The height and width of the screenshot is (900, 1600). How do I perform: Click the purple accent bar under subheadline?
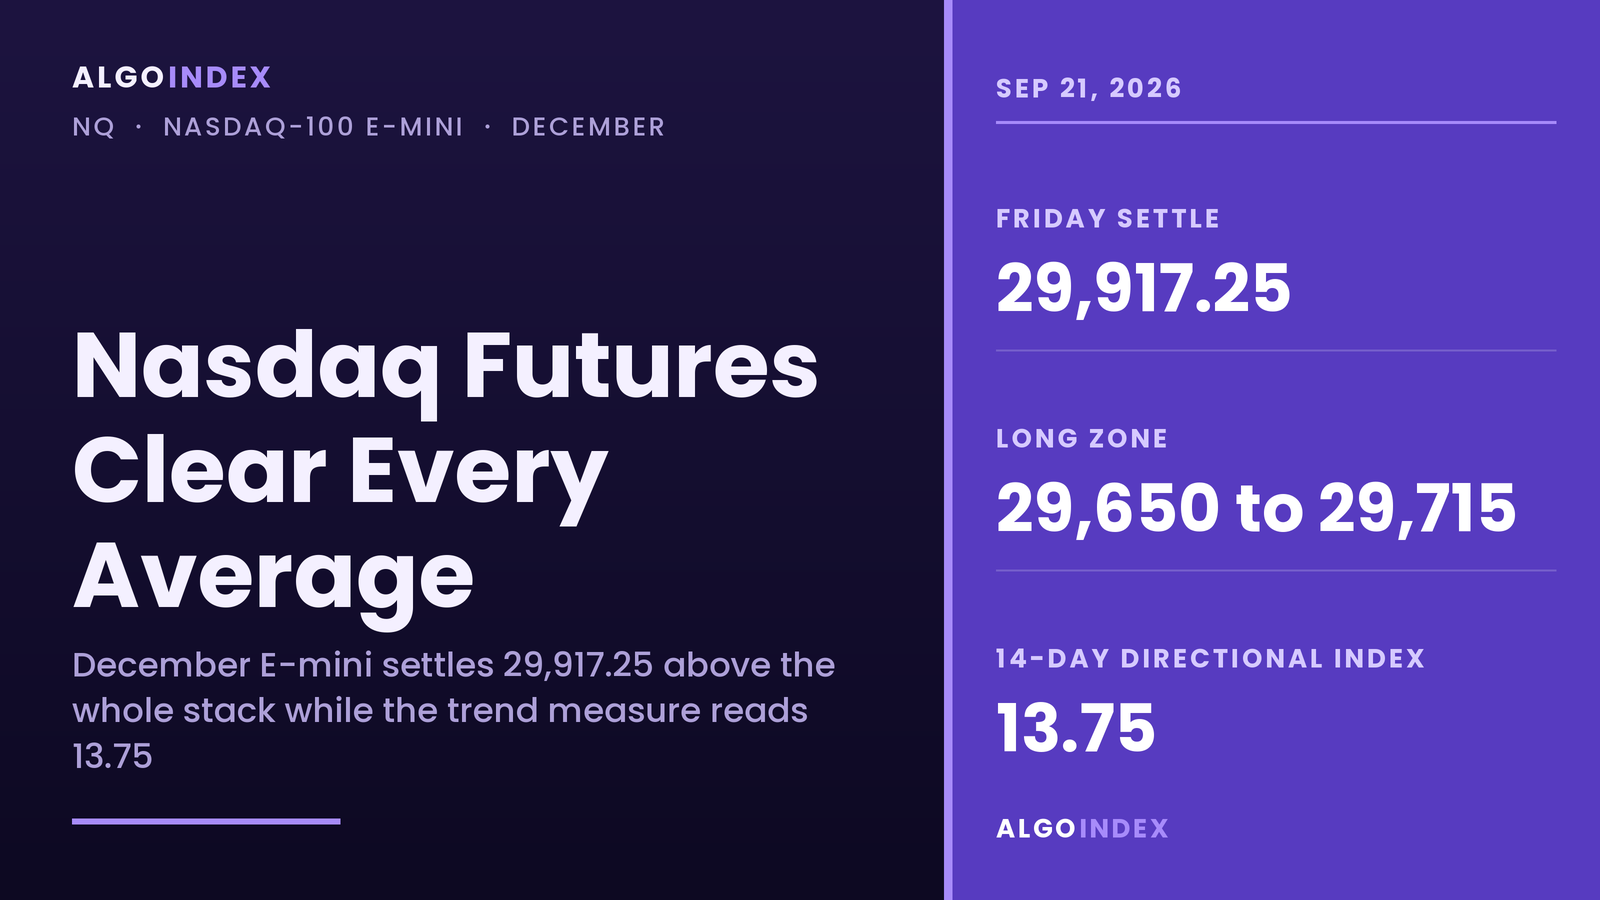[206, 821]
